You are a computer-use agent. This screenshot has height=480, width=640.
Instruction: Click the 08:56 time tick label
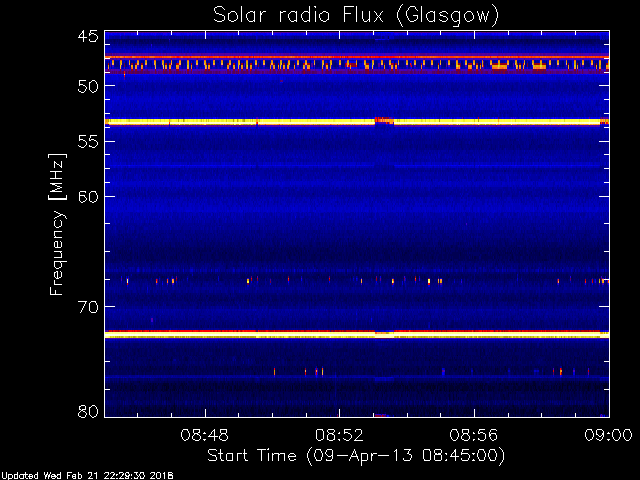(474, 435)
